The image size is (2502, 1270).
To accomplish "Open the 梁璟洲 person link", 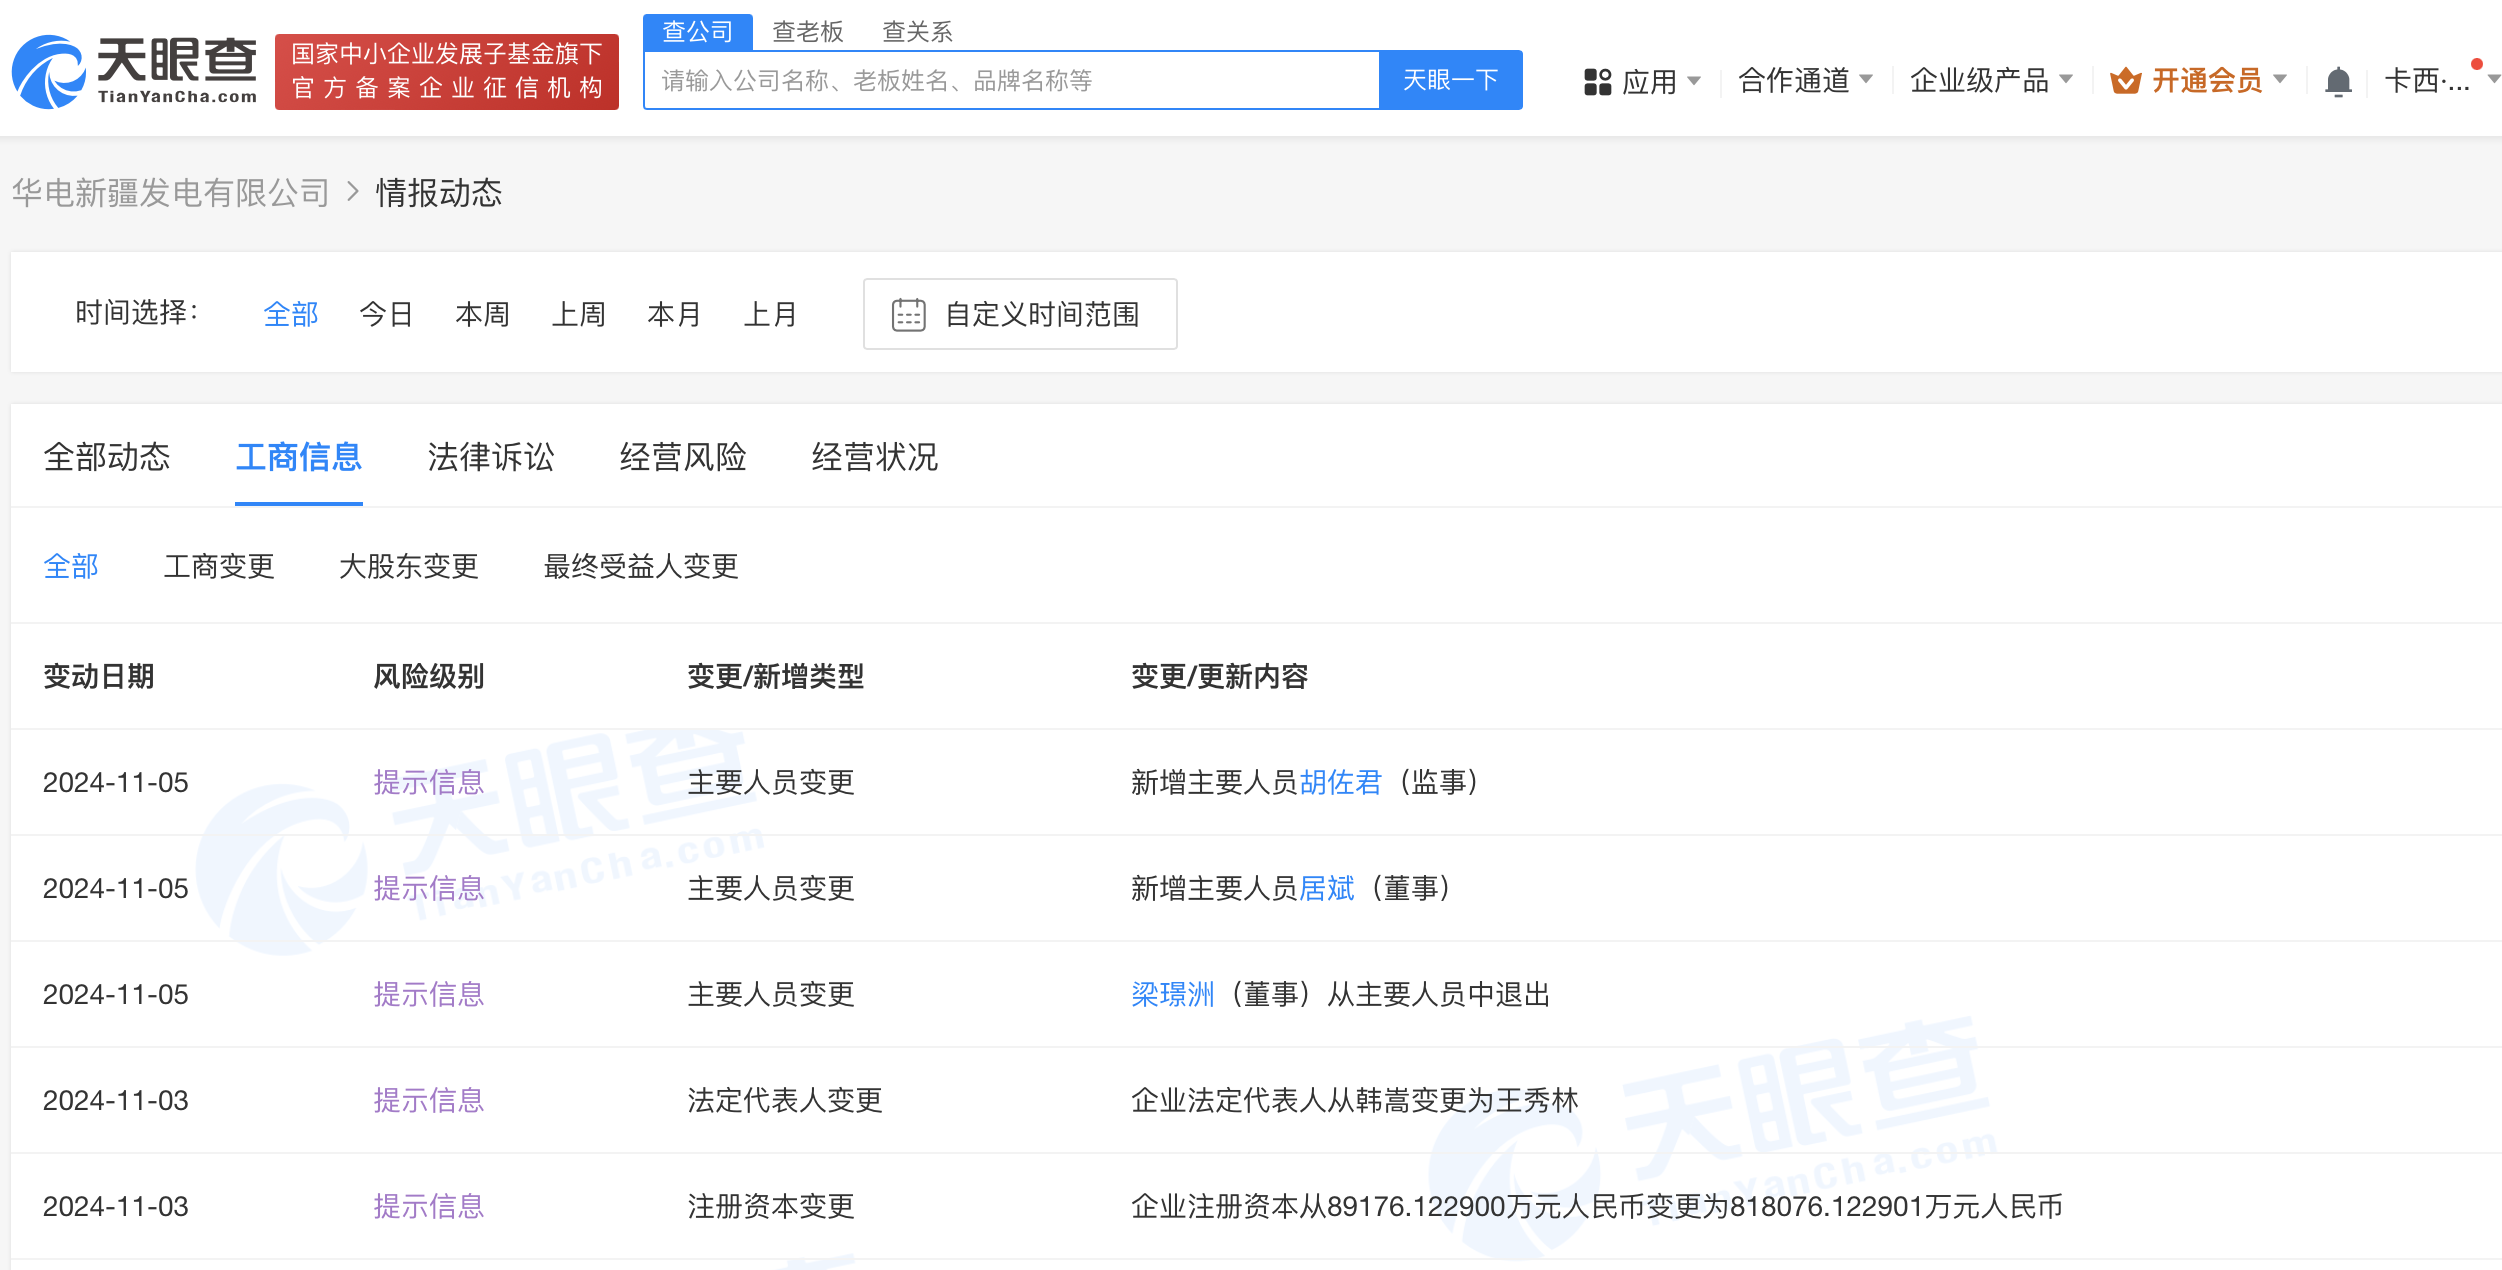I will pos(1172,994).
